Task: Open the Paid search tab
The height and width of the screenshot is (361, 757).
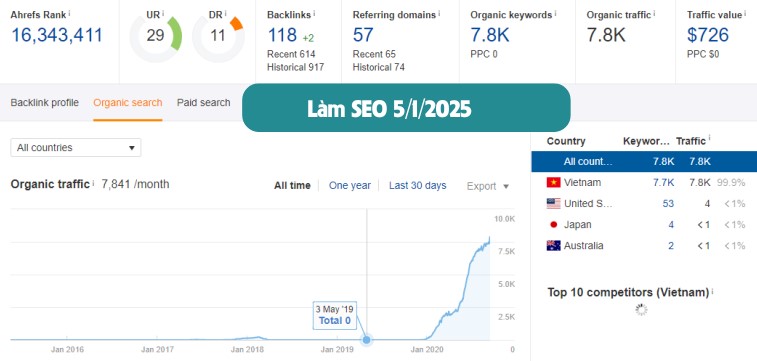Action: point(203,103)
